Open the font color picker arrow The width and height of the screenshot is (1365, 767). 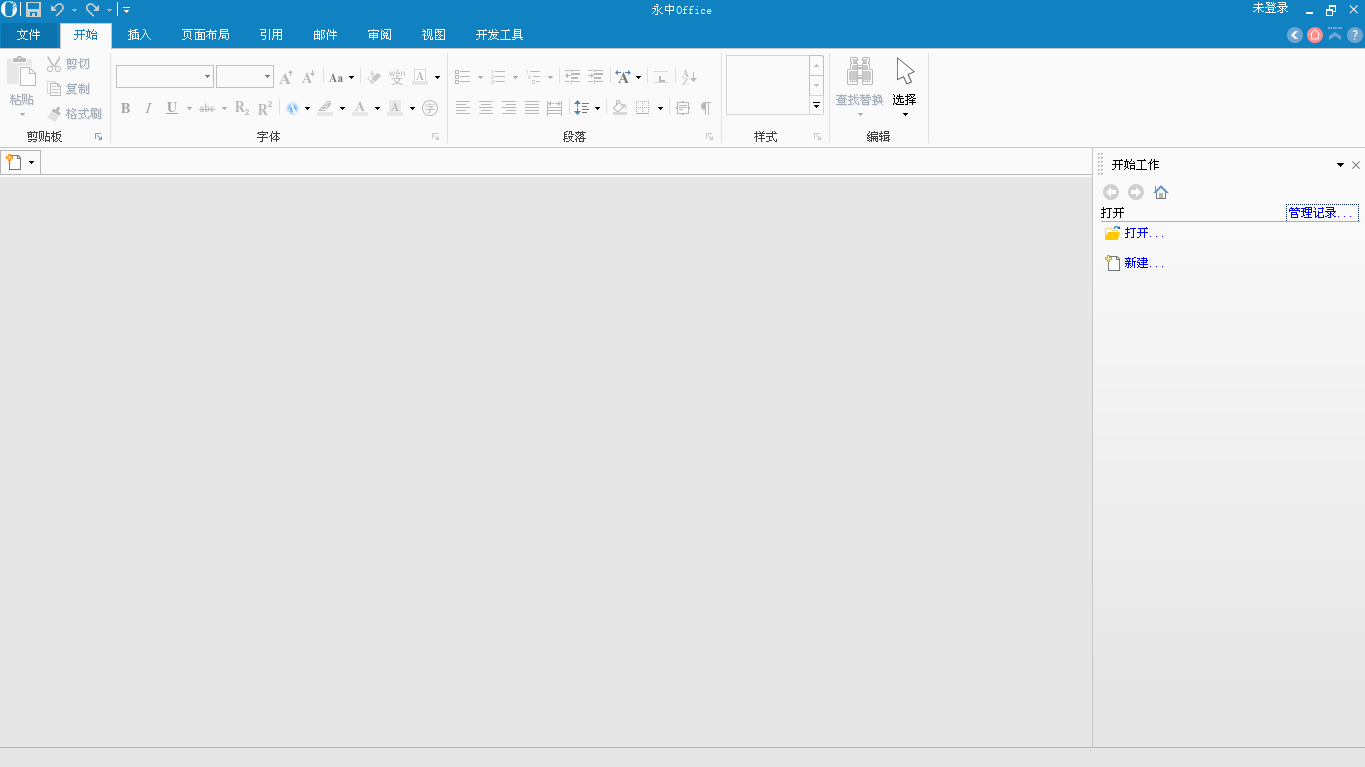point(377,108)
